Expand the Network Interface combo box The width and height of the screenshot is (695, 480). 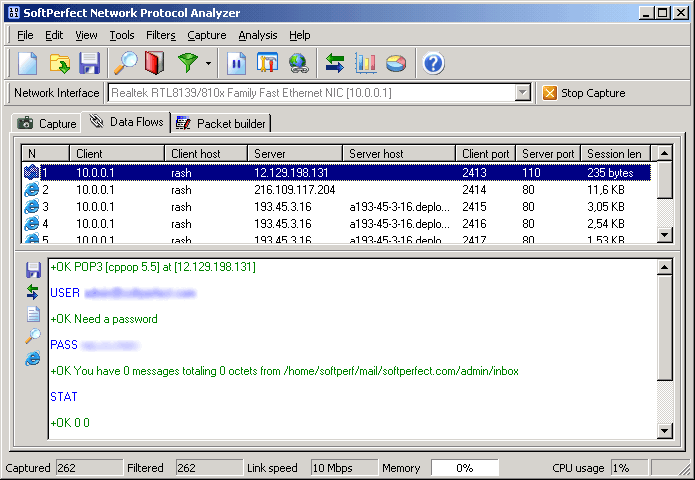523,93
